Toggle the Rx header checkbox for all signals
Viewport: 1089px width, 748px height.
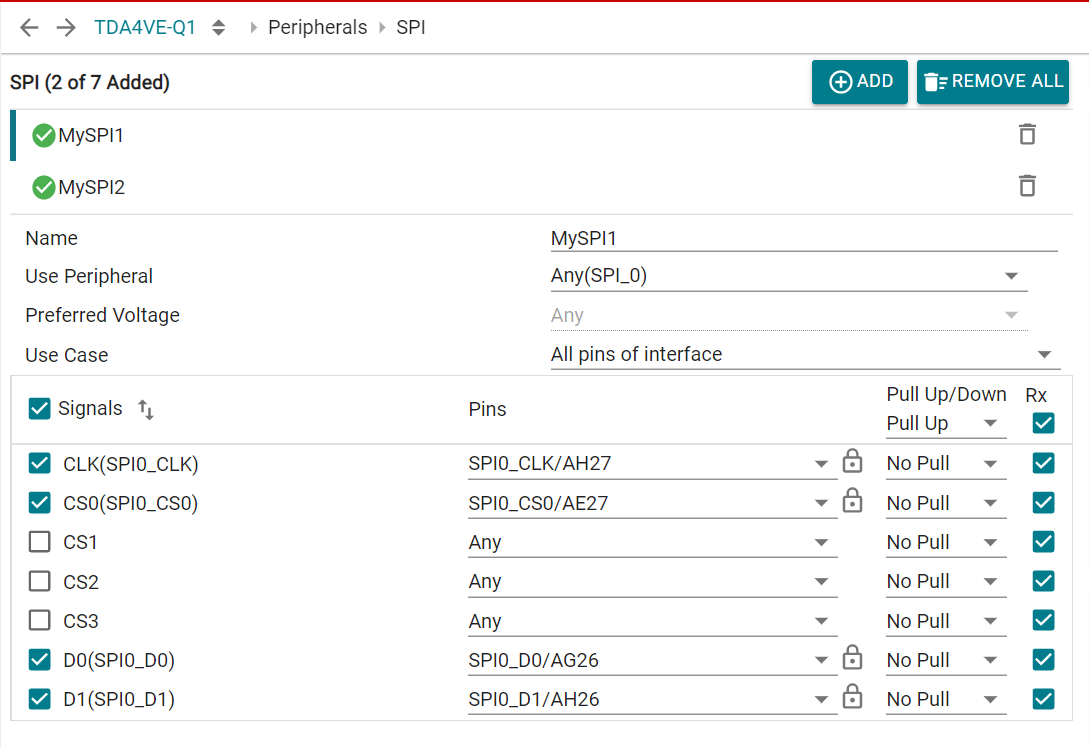(x=1043, y=423)
